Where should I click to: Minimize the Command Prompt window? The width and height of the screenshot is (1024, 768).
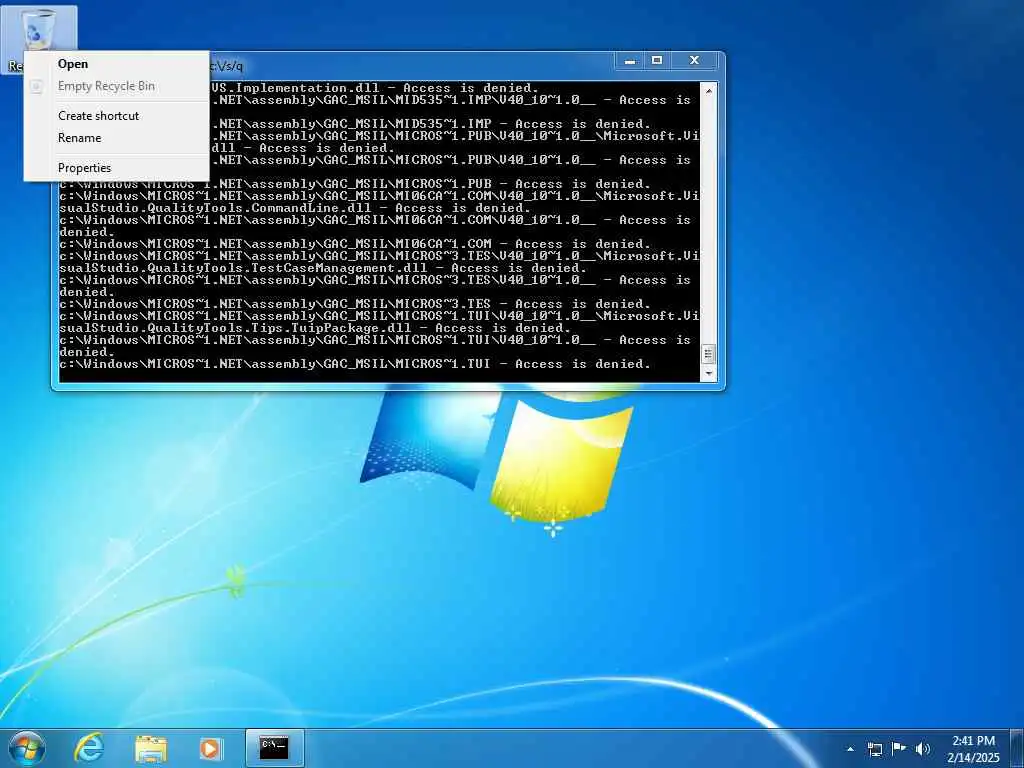click(x=630, y=61)
